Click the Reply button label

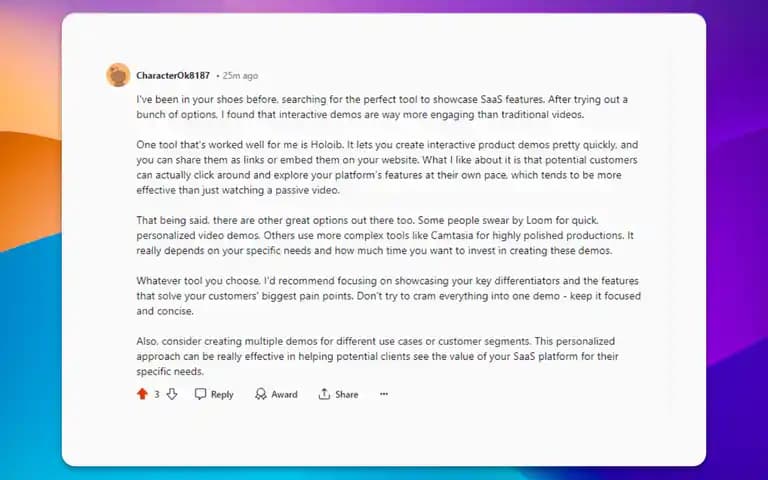click(222, 394)
